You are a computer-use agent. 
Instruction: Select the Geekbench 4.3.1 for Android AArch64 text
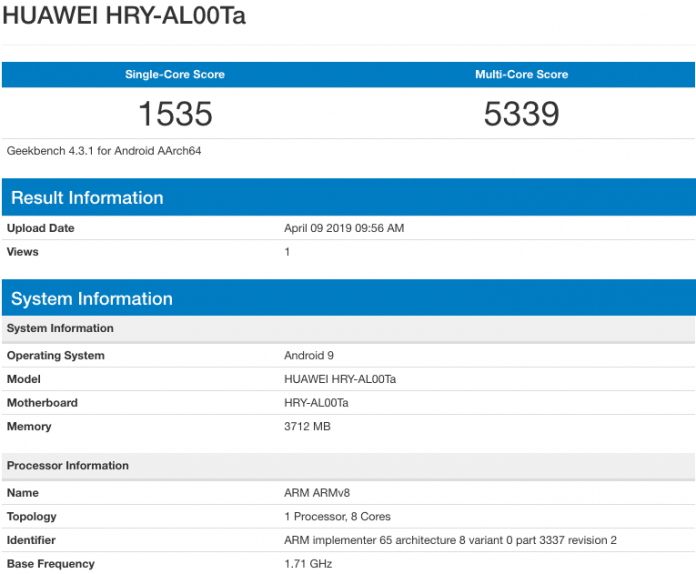pos(104,151)
